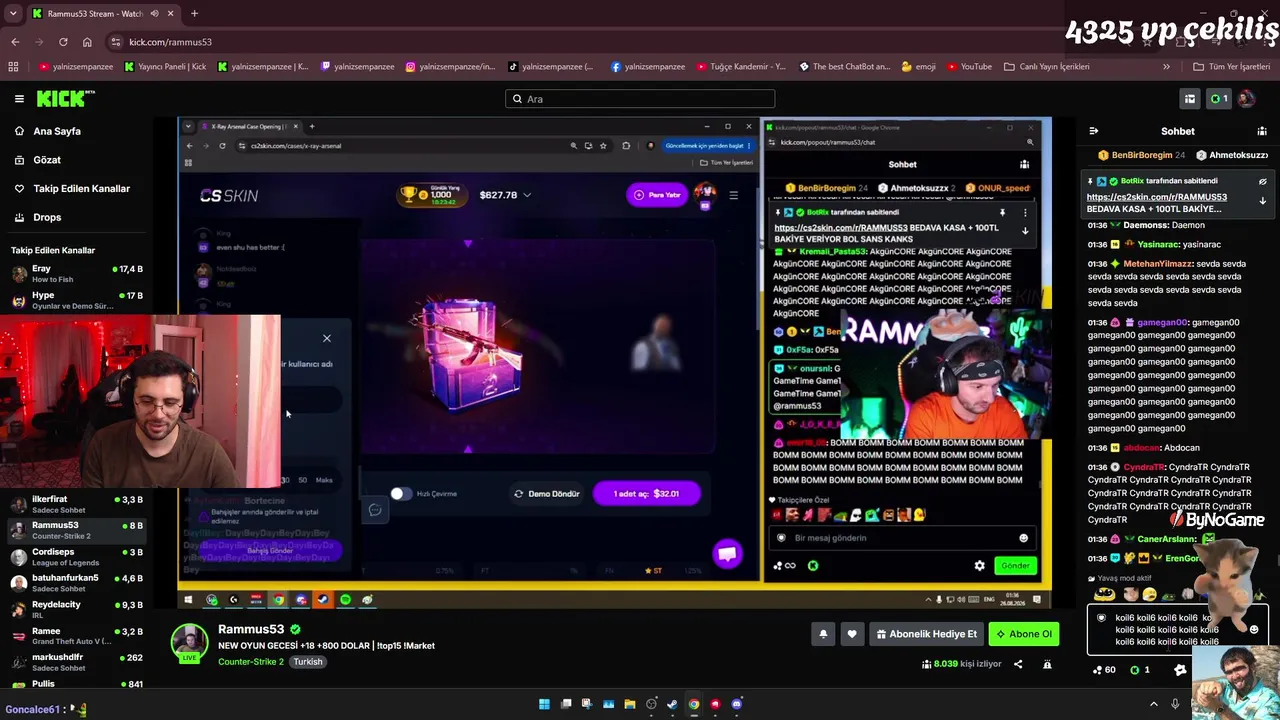This screenshot has width=1280, height=720.
Task: Select the Cordiseps channel in sidebar
Action: (x=78, y=557)
